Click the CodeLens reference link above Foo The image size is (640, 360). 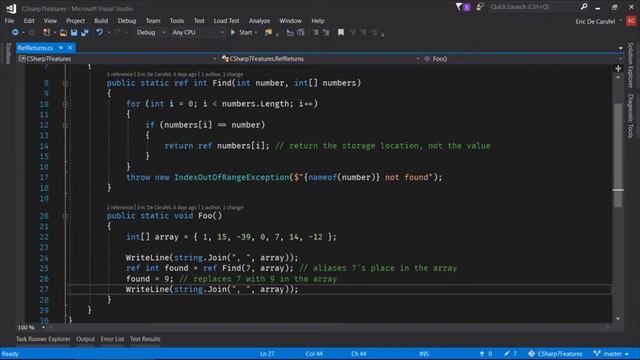click(x=119, y=207)
